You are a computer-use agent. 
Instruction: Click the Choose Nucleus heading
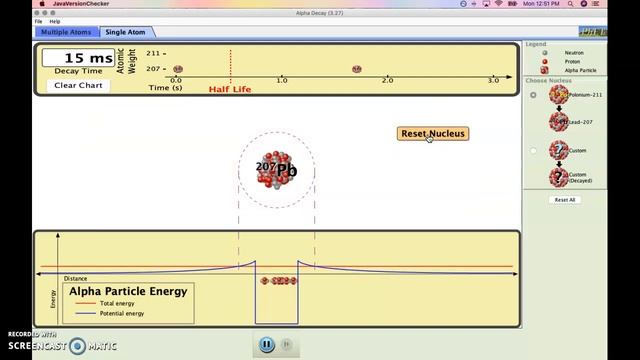coord(549,80)
